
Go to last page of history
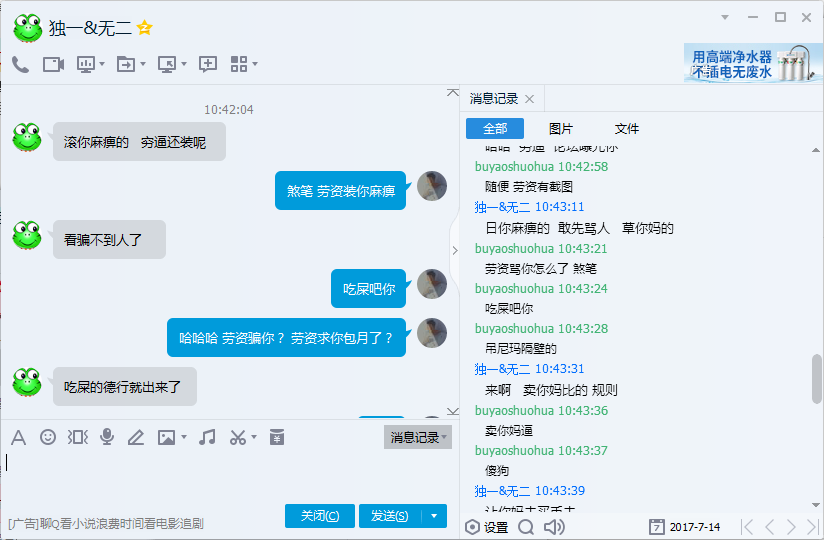[813, 526]
